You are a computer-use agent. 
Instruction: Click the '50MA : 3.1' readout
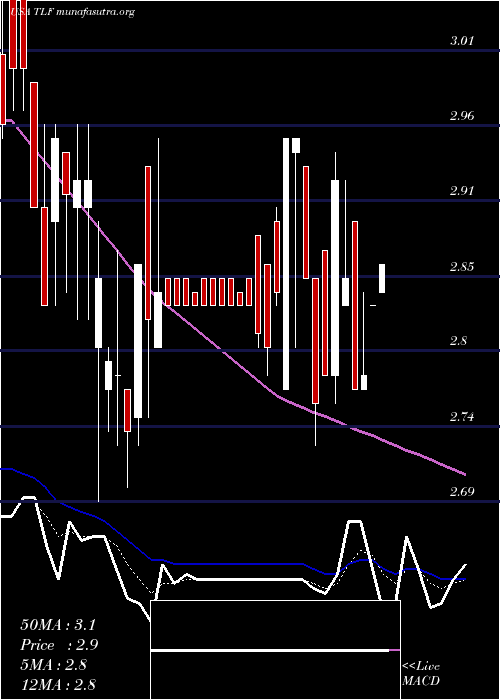pos(58,625)
